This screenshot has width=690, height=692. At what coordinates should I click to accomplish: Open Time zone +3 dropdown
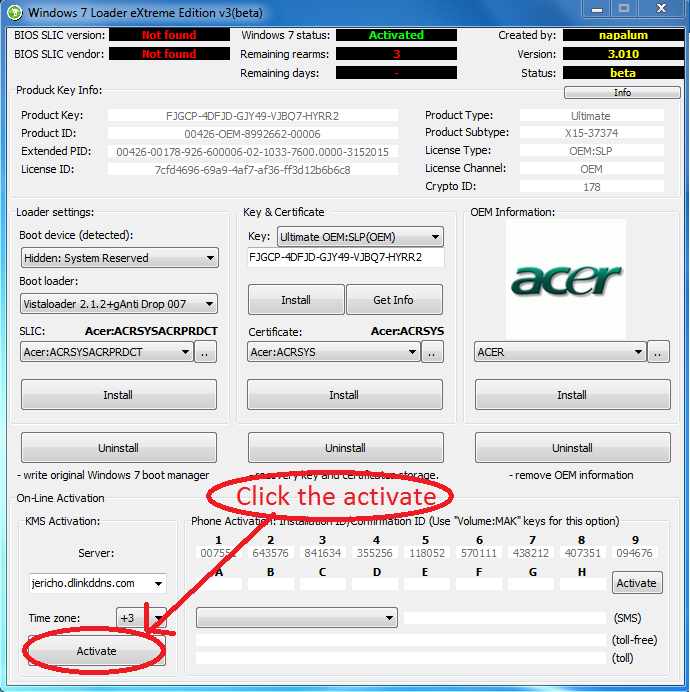(141, 618)
